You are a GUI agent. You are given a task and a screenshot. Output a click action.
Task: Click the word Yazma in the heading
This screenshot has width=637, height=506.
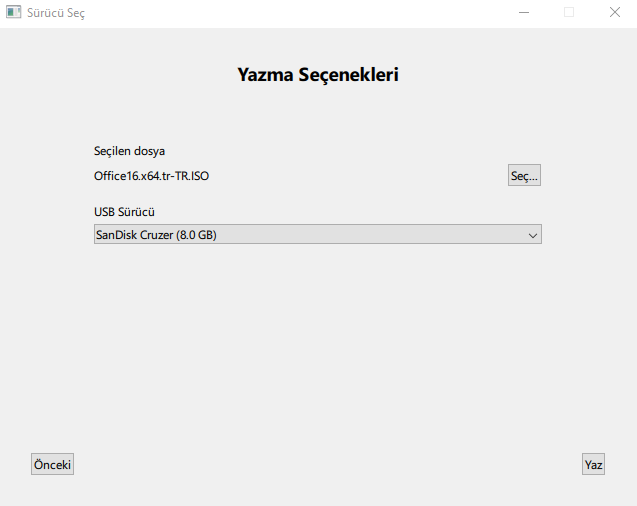tap(265, 74)
